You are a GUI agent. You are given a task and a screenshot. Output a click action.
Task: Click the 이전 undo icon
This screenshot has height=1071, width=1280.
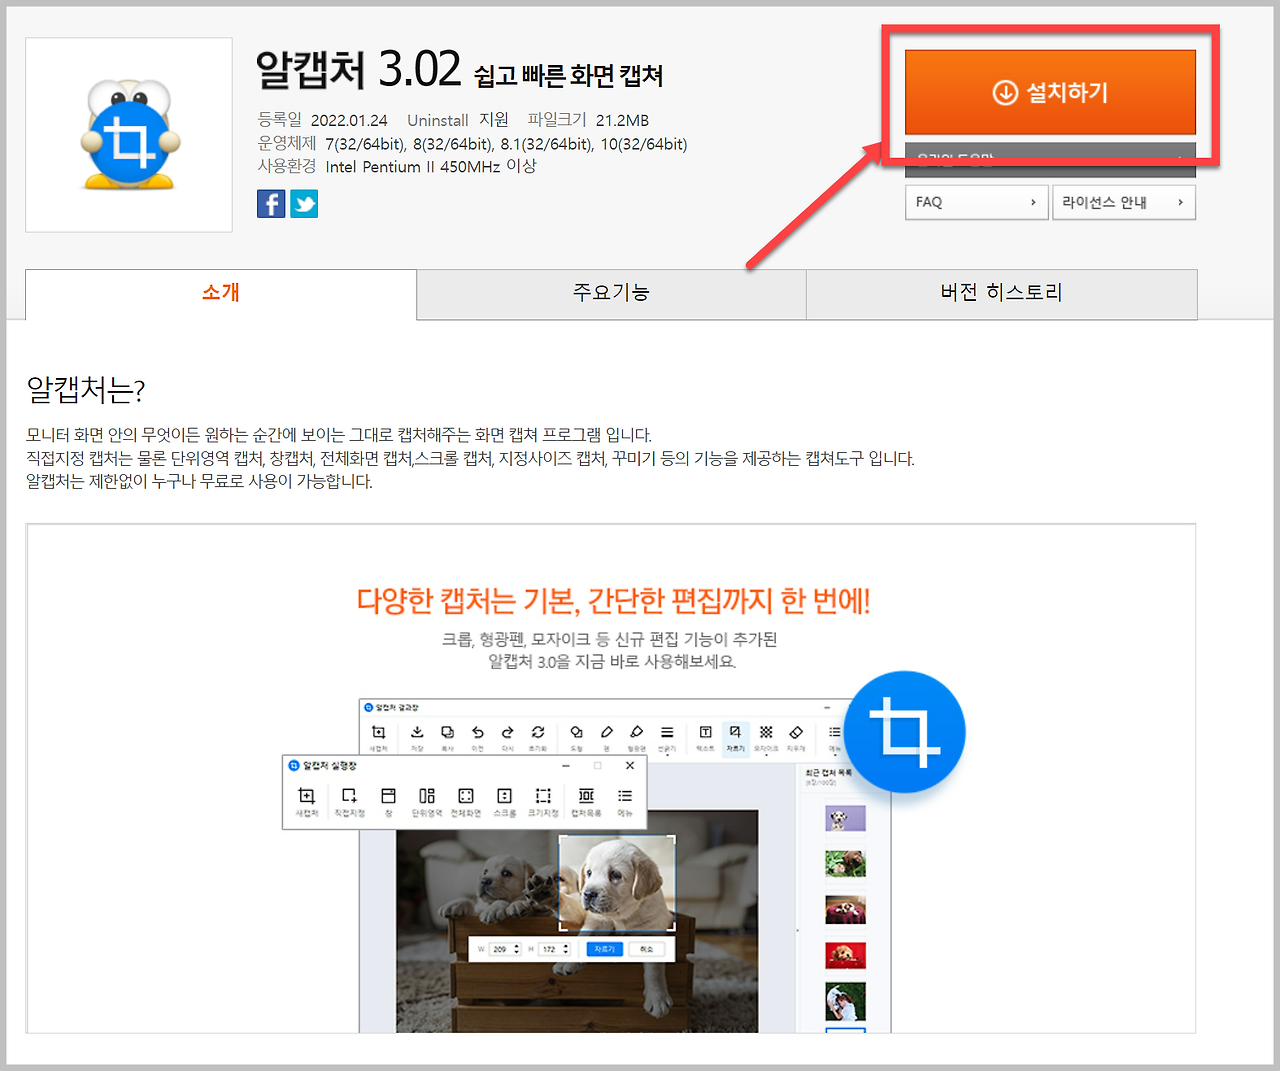[477, 737]
